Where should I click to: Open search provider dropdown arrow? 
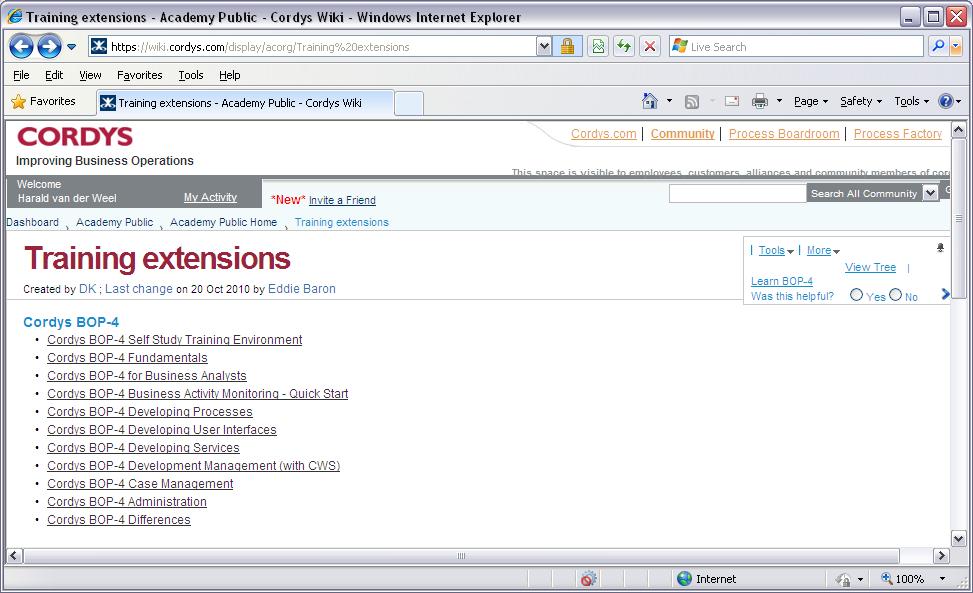point(956,47)
